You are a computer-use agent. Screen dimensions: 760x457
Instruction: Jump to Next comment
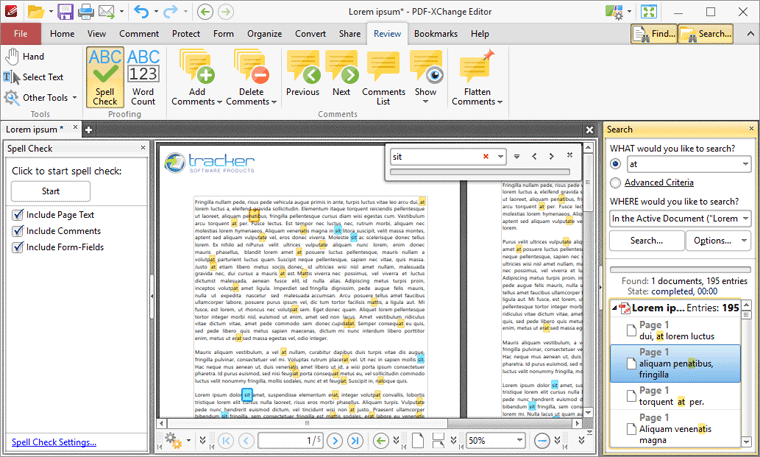[341, 78]
